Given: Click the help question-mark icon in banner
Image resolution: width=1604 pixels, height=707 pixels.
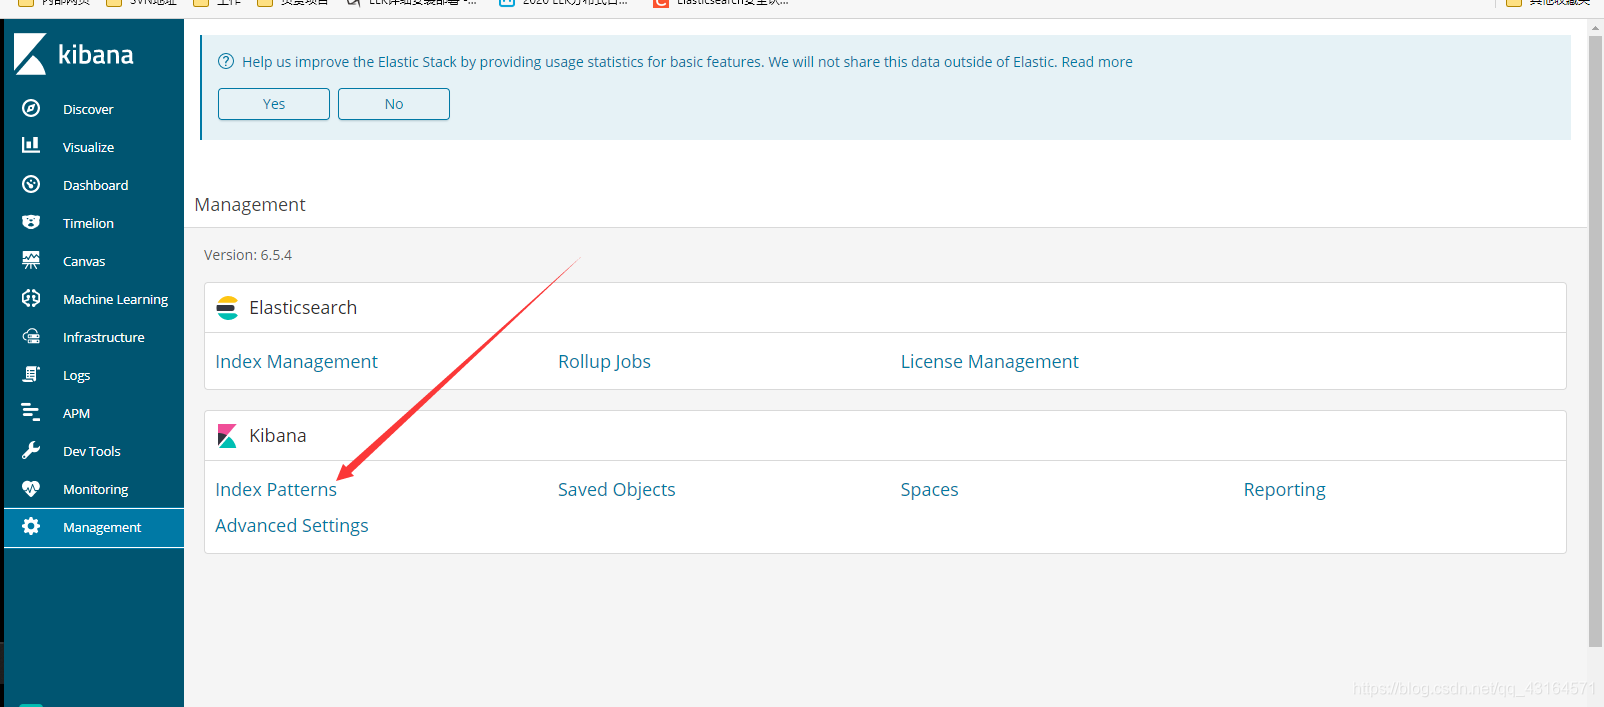Looking at the screenshot, I should coord(226,61).
